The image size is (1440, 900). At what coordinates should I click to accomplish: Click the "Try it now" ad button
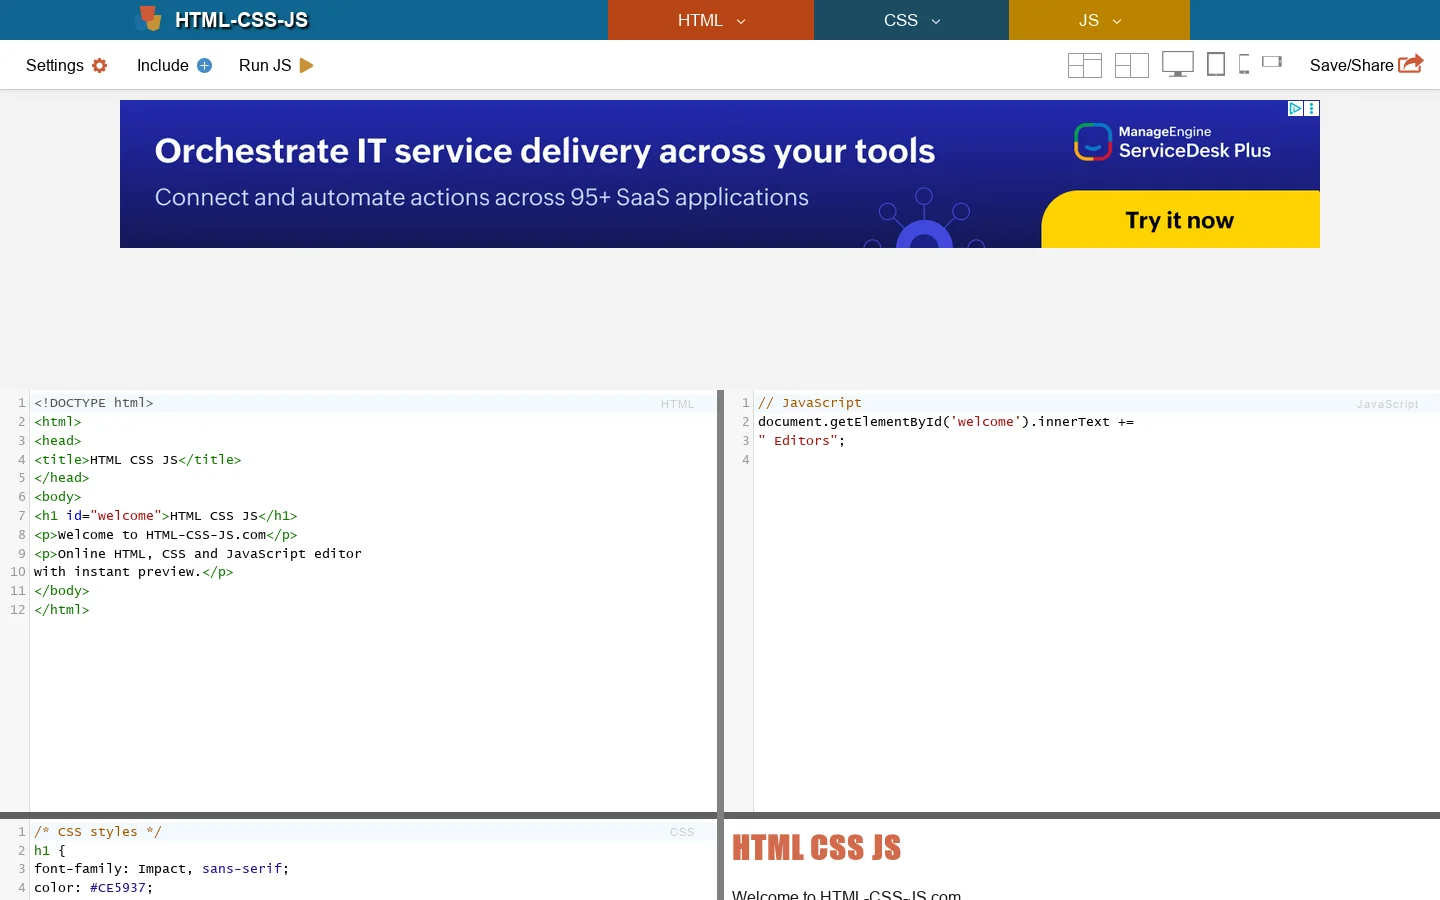[1180, 220]
